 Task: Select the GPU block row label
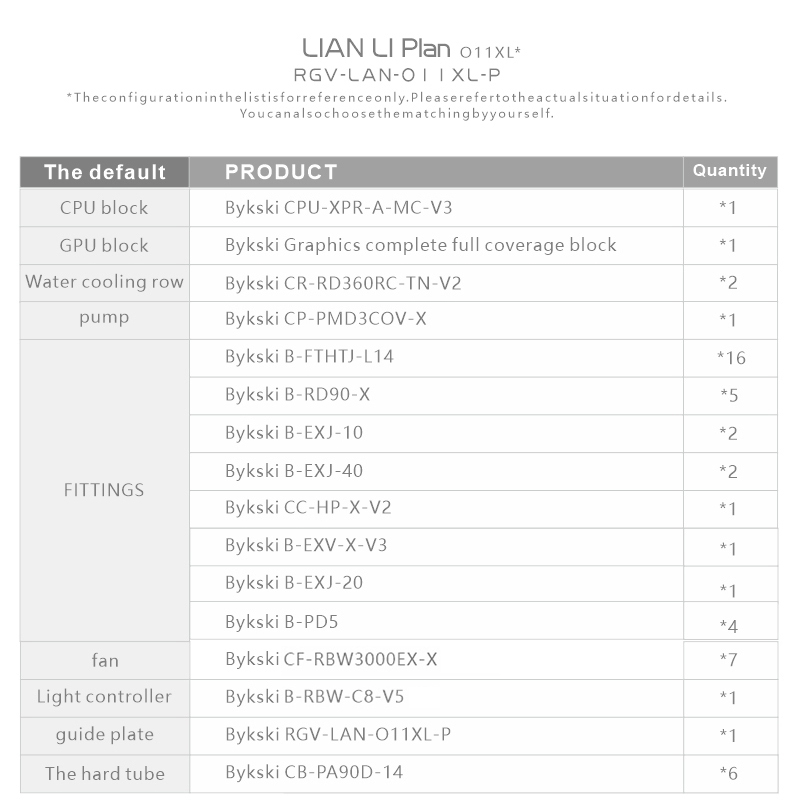point(104,246)
